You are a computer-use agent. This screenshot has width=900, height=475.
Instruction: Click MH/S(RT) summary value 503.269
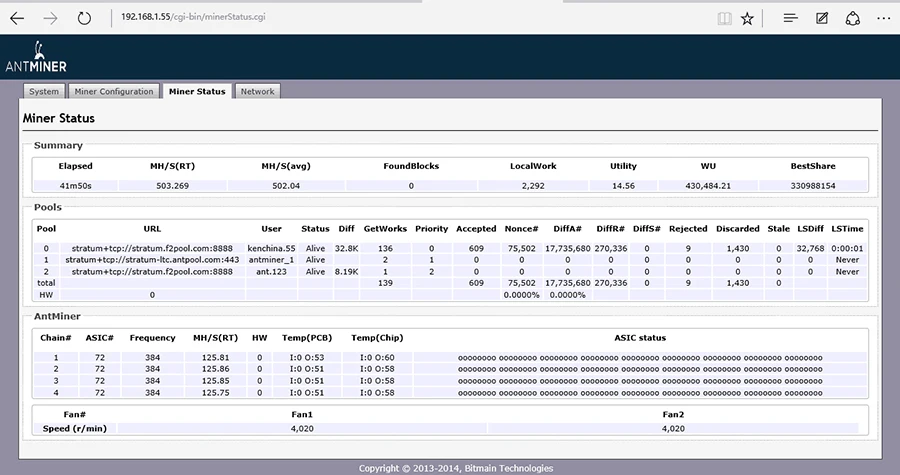click(172, 186)
